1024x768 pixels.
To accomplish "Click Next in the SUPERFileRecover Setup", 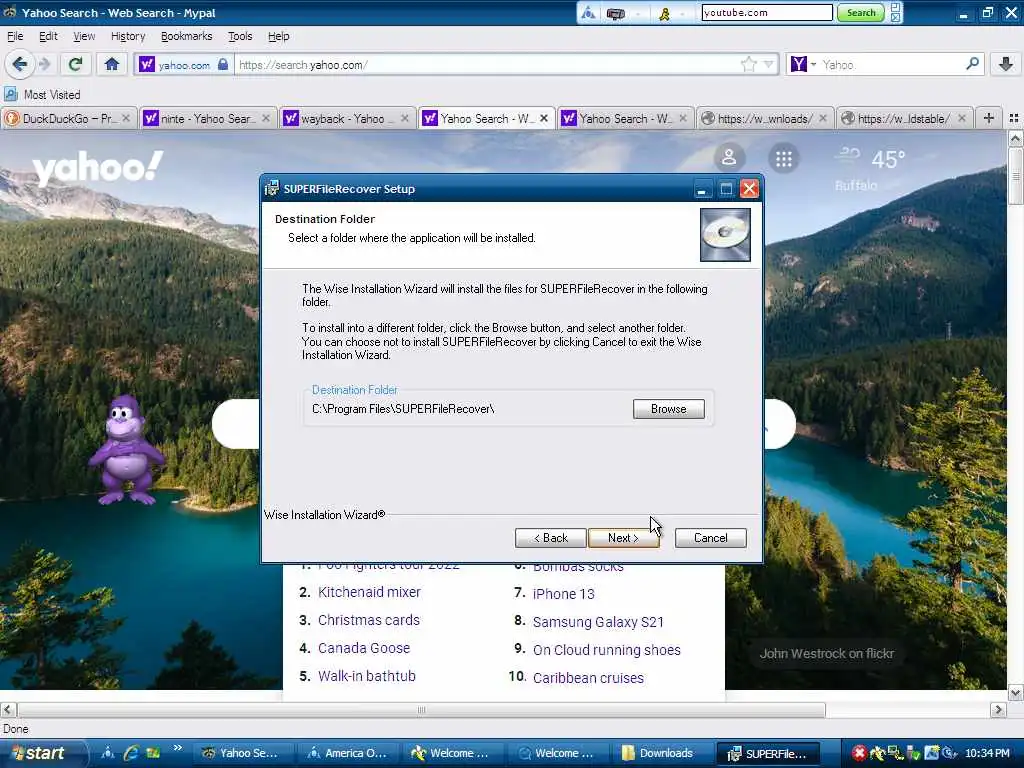I will coord(623,537).
